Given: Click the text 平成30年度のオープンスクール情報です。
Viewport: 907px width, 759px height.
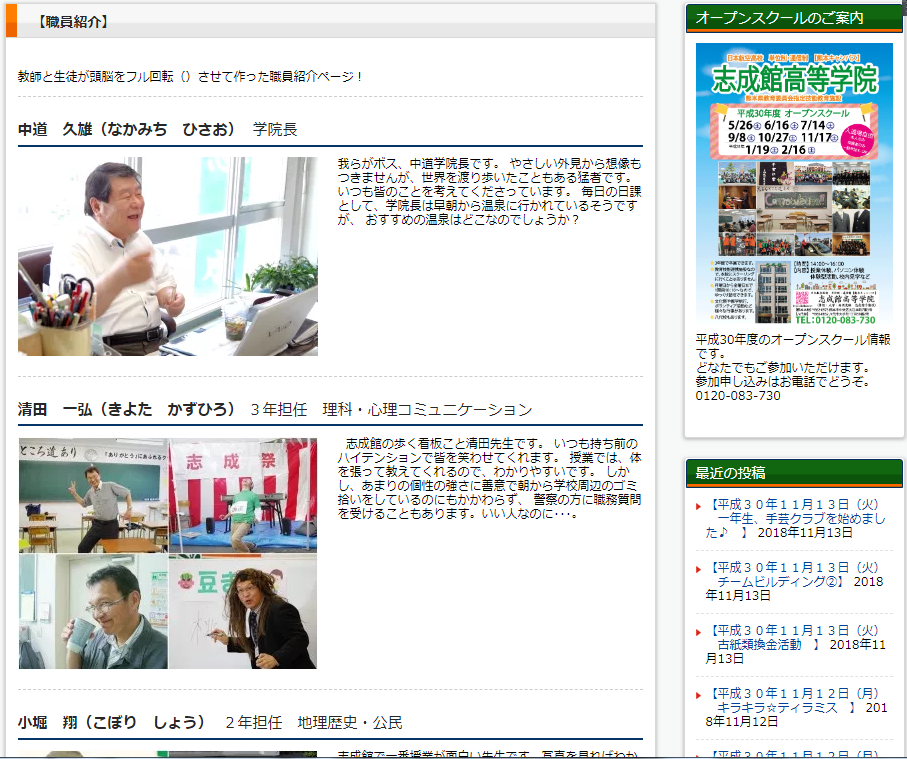Looking at the screenshot, I should point(793,347).
